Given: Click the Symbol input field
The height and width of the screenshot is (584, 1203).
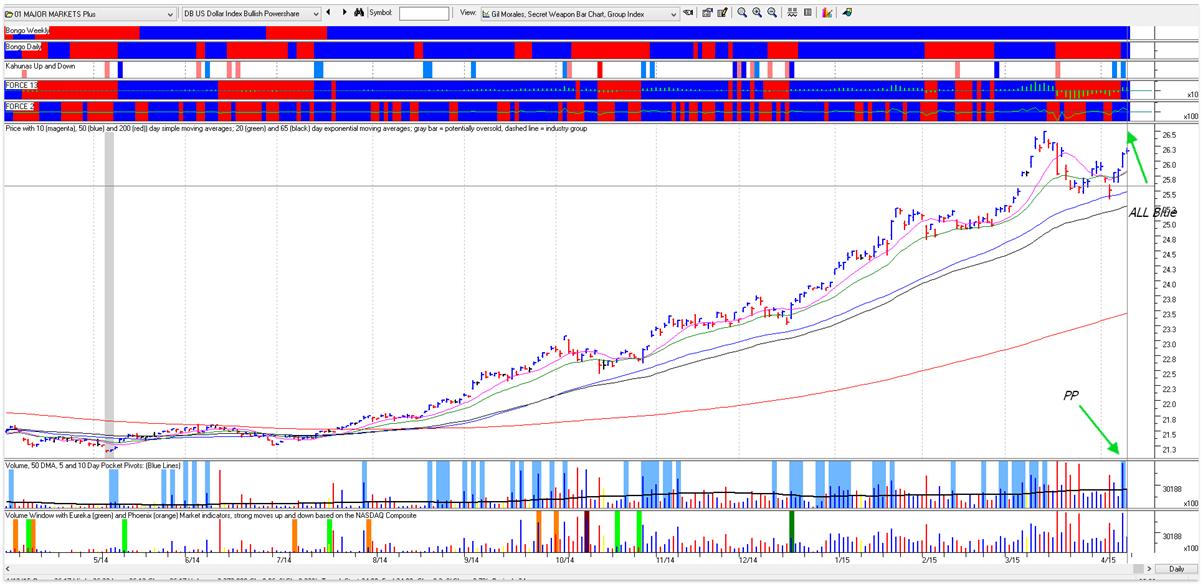Looking at the screenshot, I should [424, 14].
